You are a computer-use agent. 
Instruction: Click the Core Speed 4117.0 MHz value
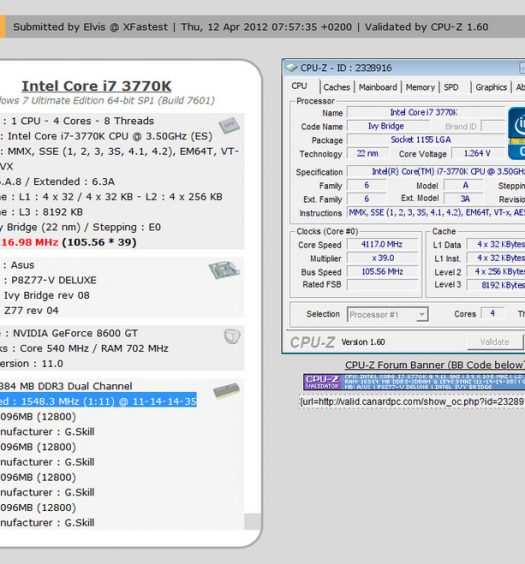(x=382, y=244)
